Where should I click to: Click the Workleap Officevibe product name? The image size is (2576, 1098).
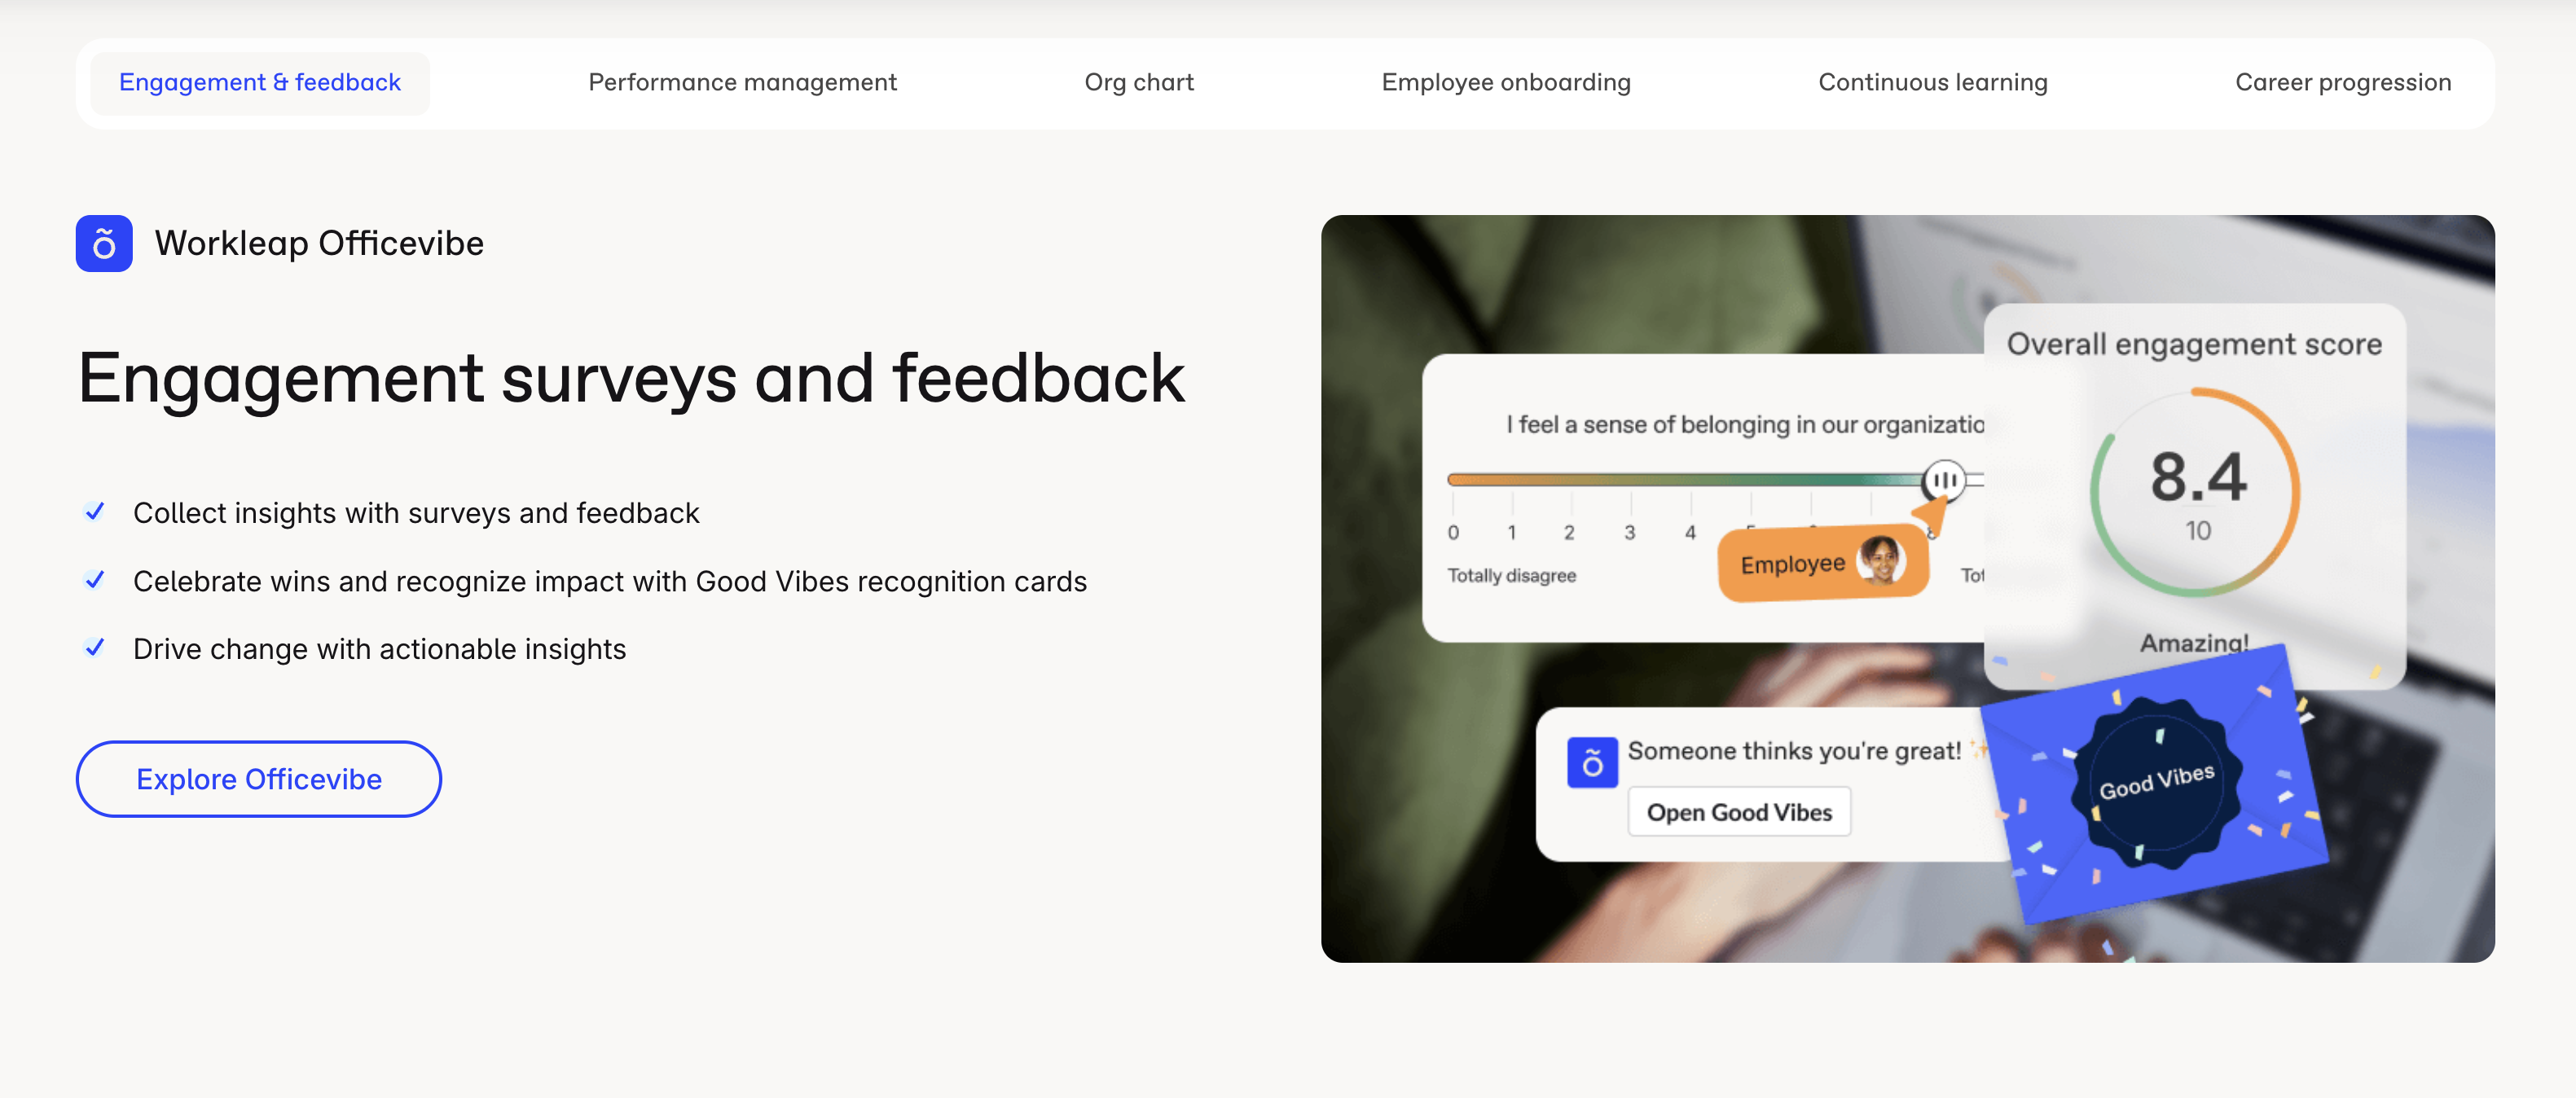coord(319,243)
